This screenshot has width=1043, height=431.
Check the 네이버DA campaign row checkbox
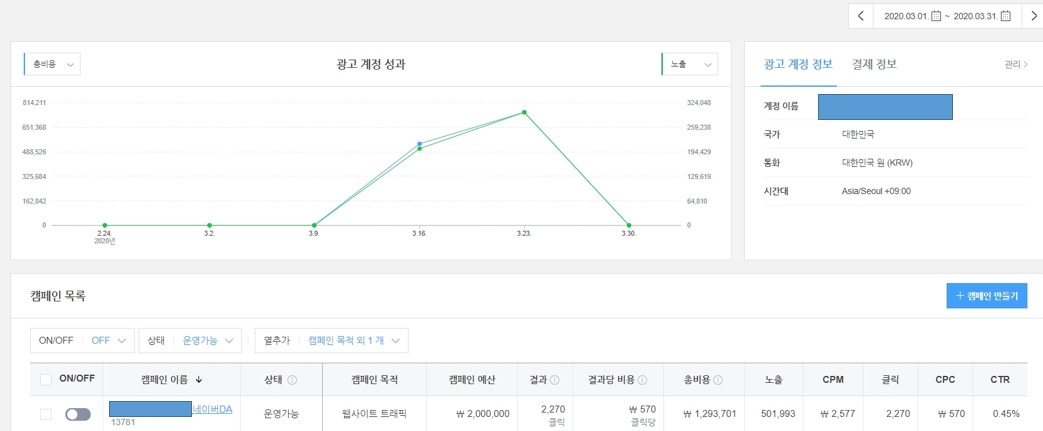coord(46,414)
